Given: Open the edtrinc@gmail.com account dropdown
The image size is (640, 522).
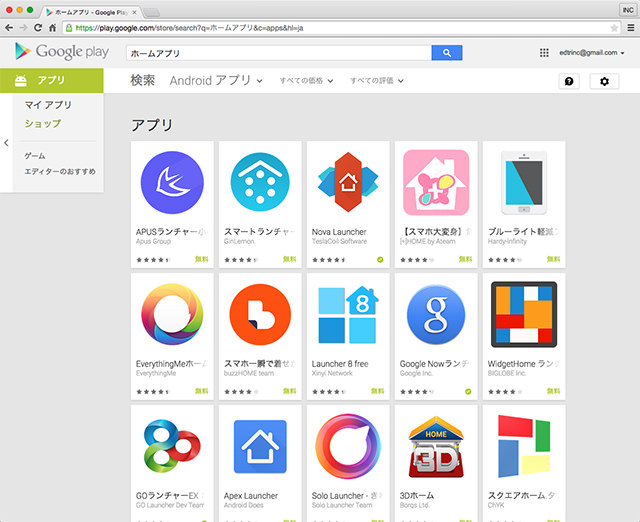Looking at the screenshot, I should pyautogui.click(x=592, y=53).
